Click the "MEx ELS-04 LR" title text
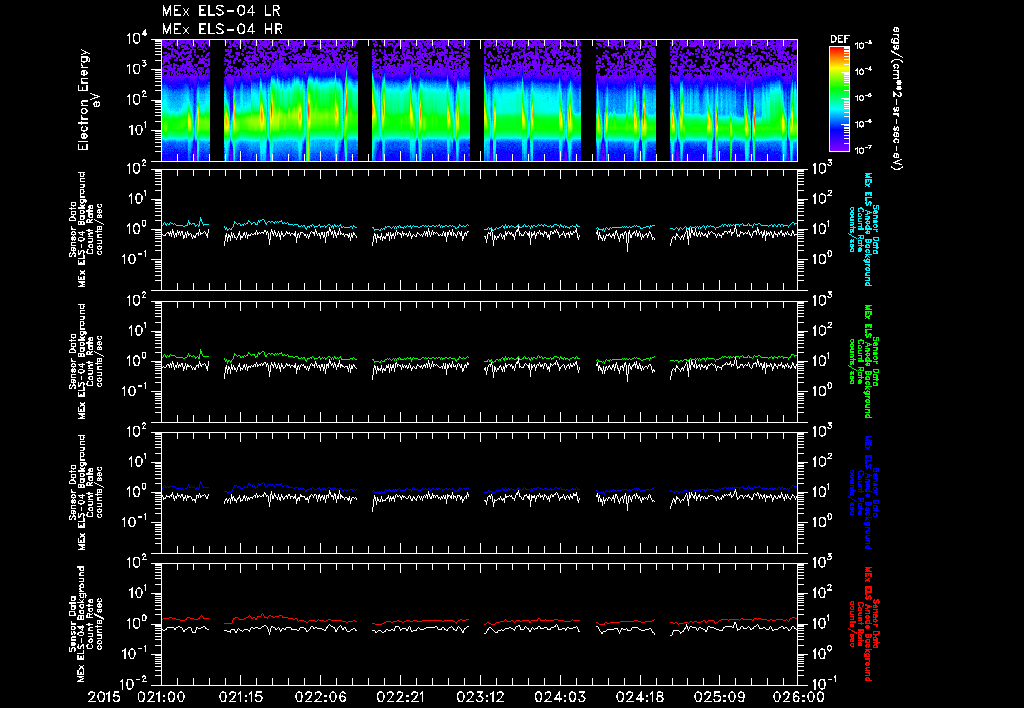The width and height of the screenshot is (1024, 708). tap(221, 11)
